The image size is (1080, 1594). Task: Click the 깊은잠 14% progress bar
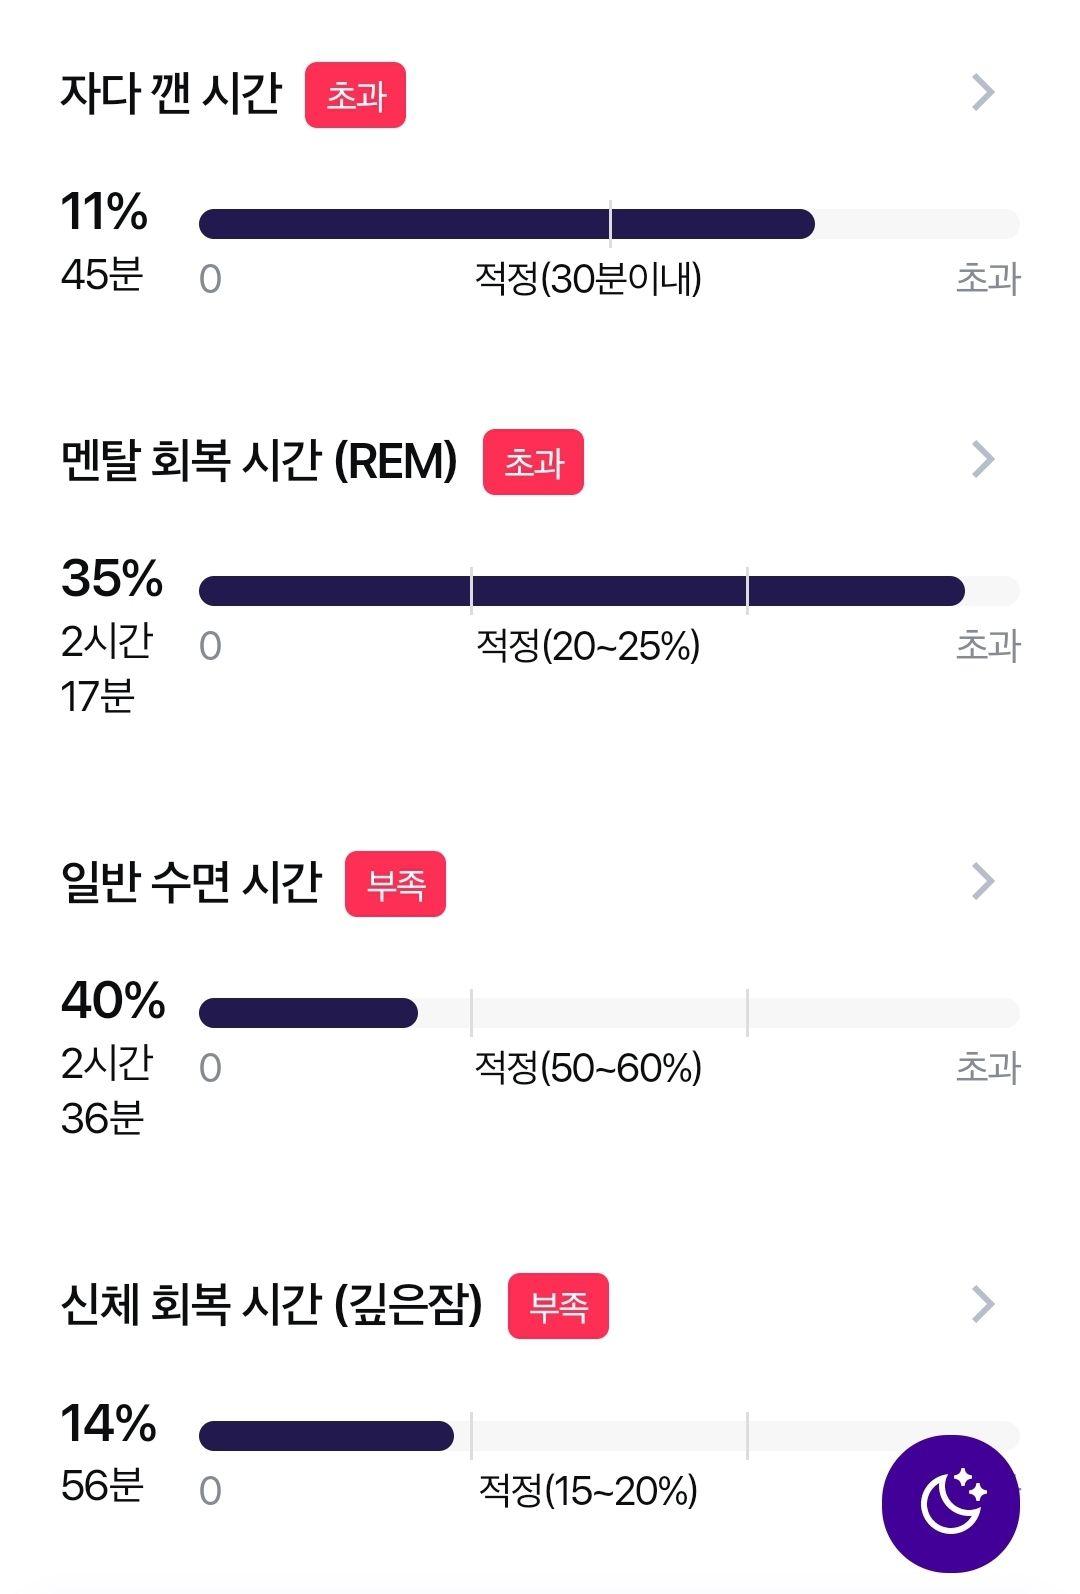(609, 1436)
